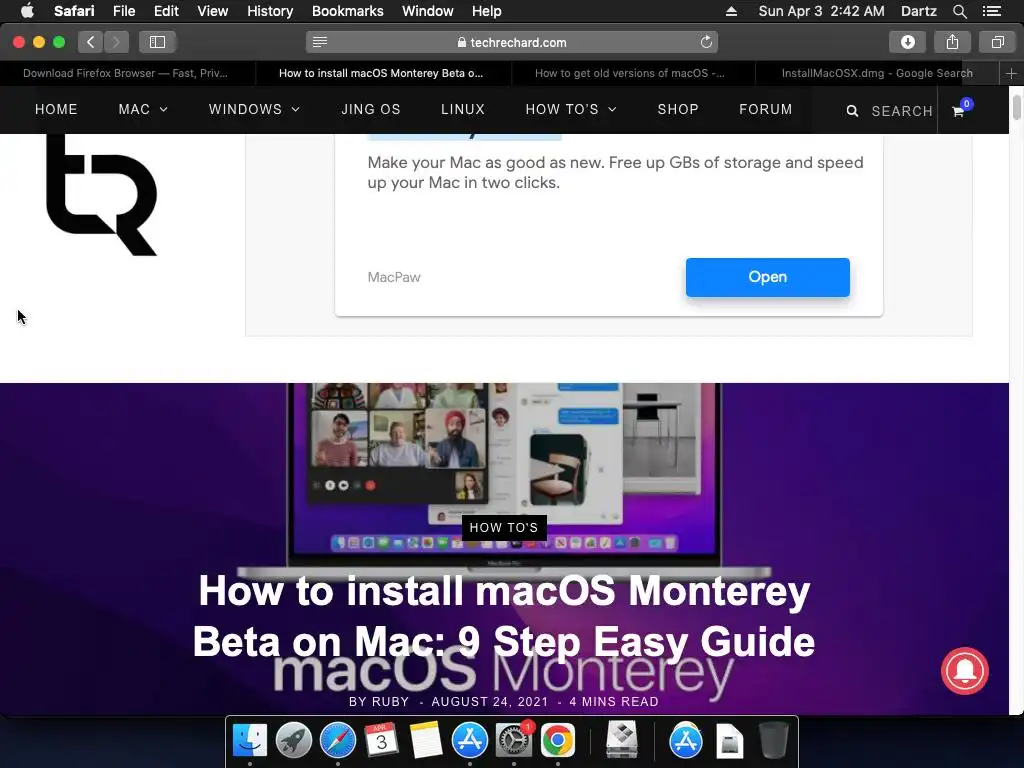The height and width of the screenshot is (768, 1024).
Task: Click author link RUBY
Action: point(390,701)
